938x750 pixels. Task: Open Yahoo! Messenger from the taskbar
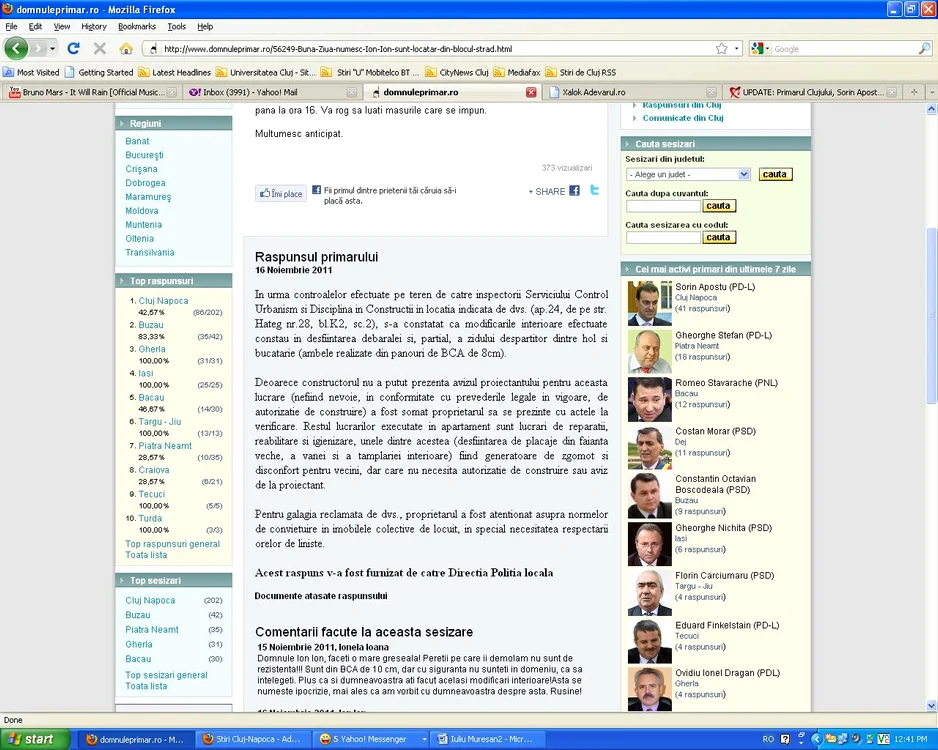coord(372,739)
